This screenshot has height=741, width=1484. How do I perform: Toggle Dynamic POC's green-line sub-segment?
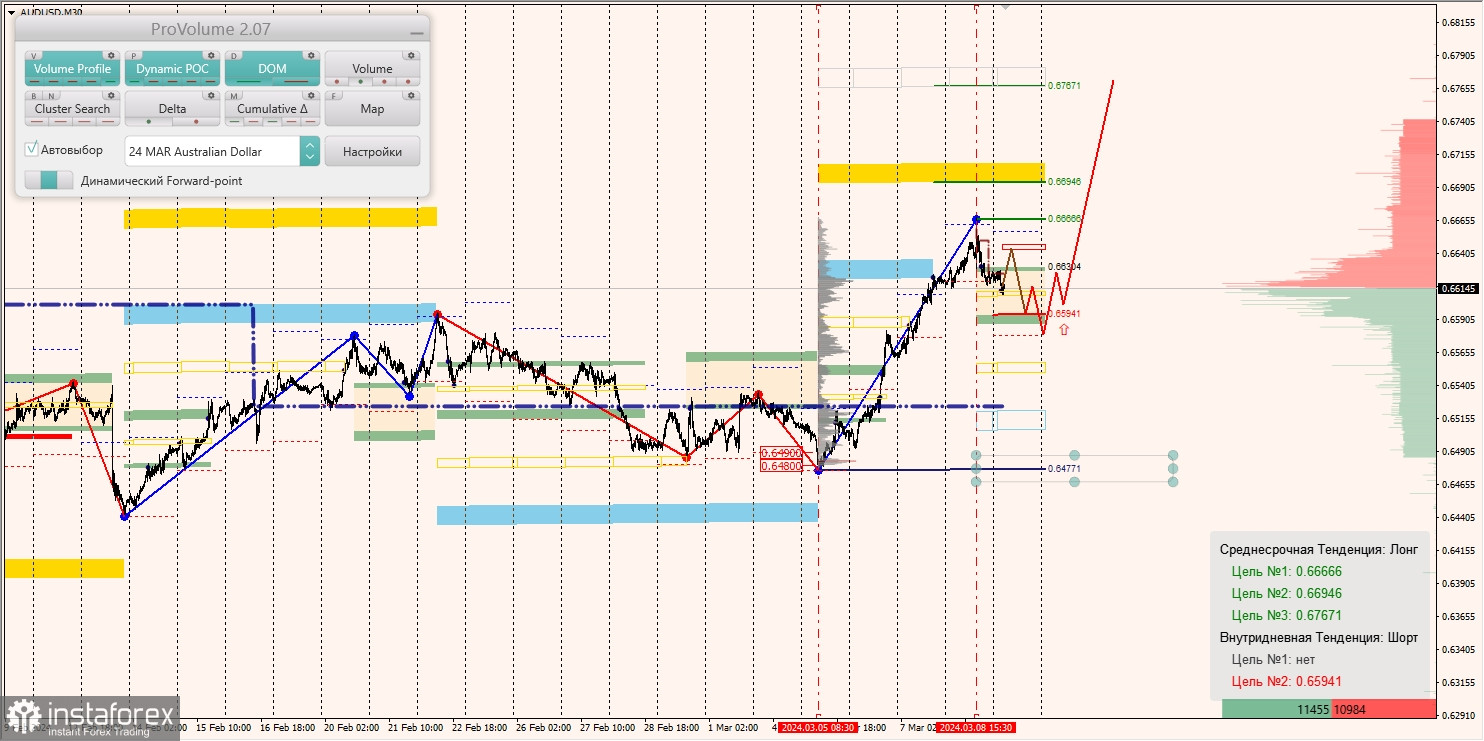134,81
